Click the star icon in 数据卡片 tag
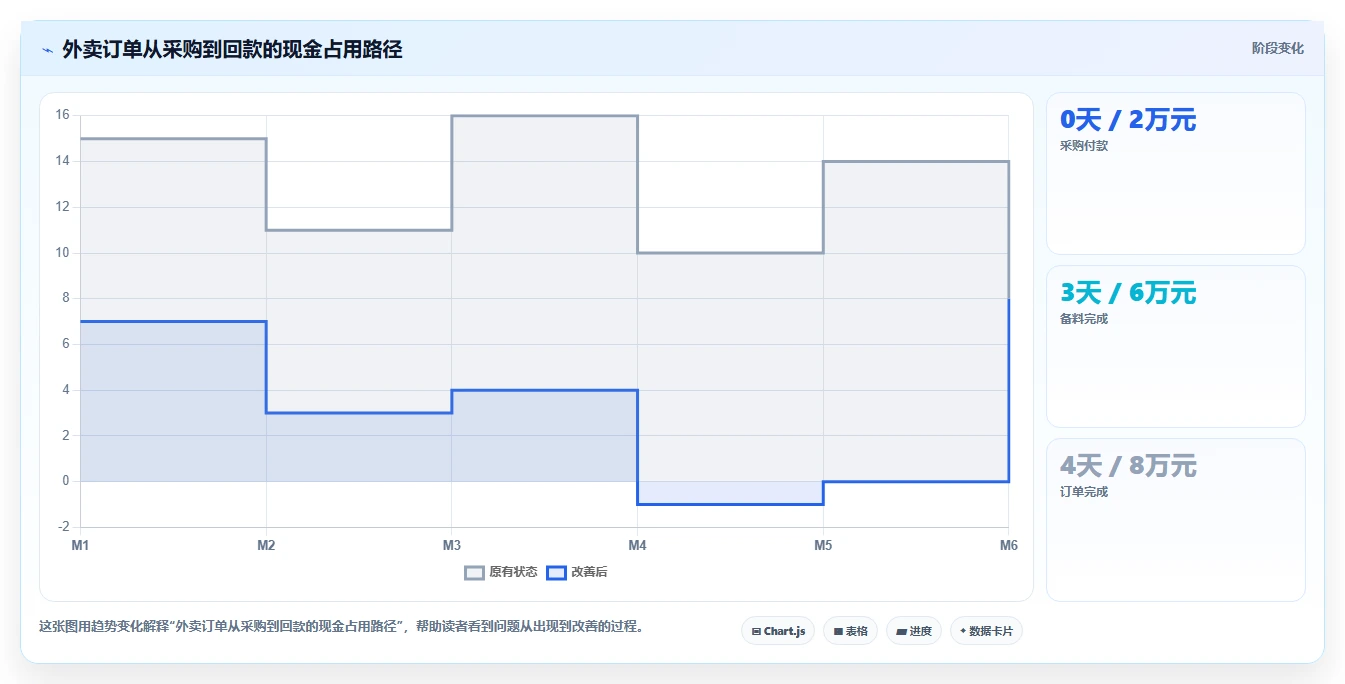 (963, 631)
